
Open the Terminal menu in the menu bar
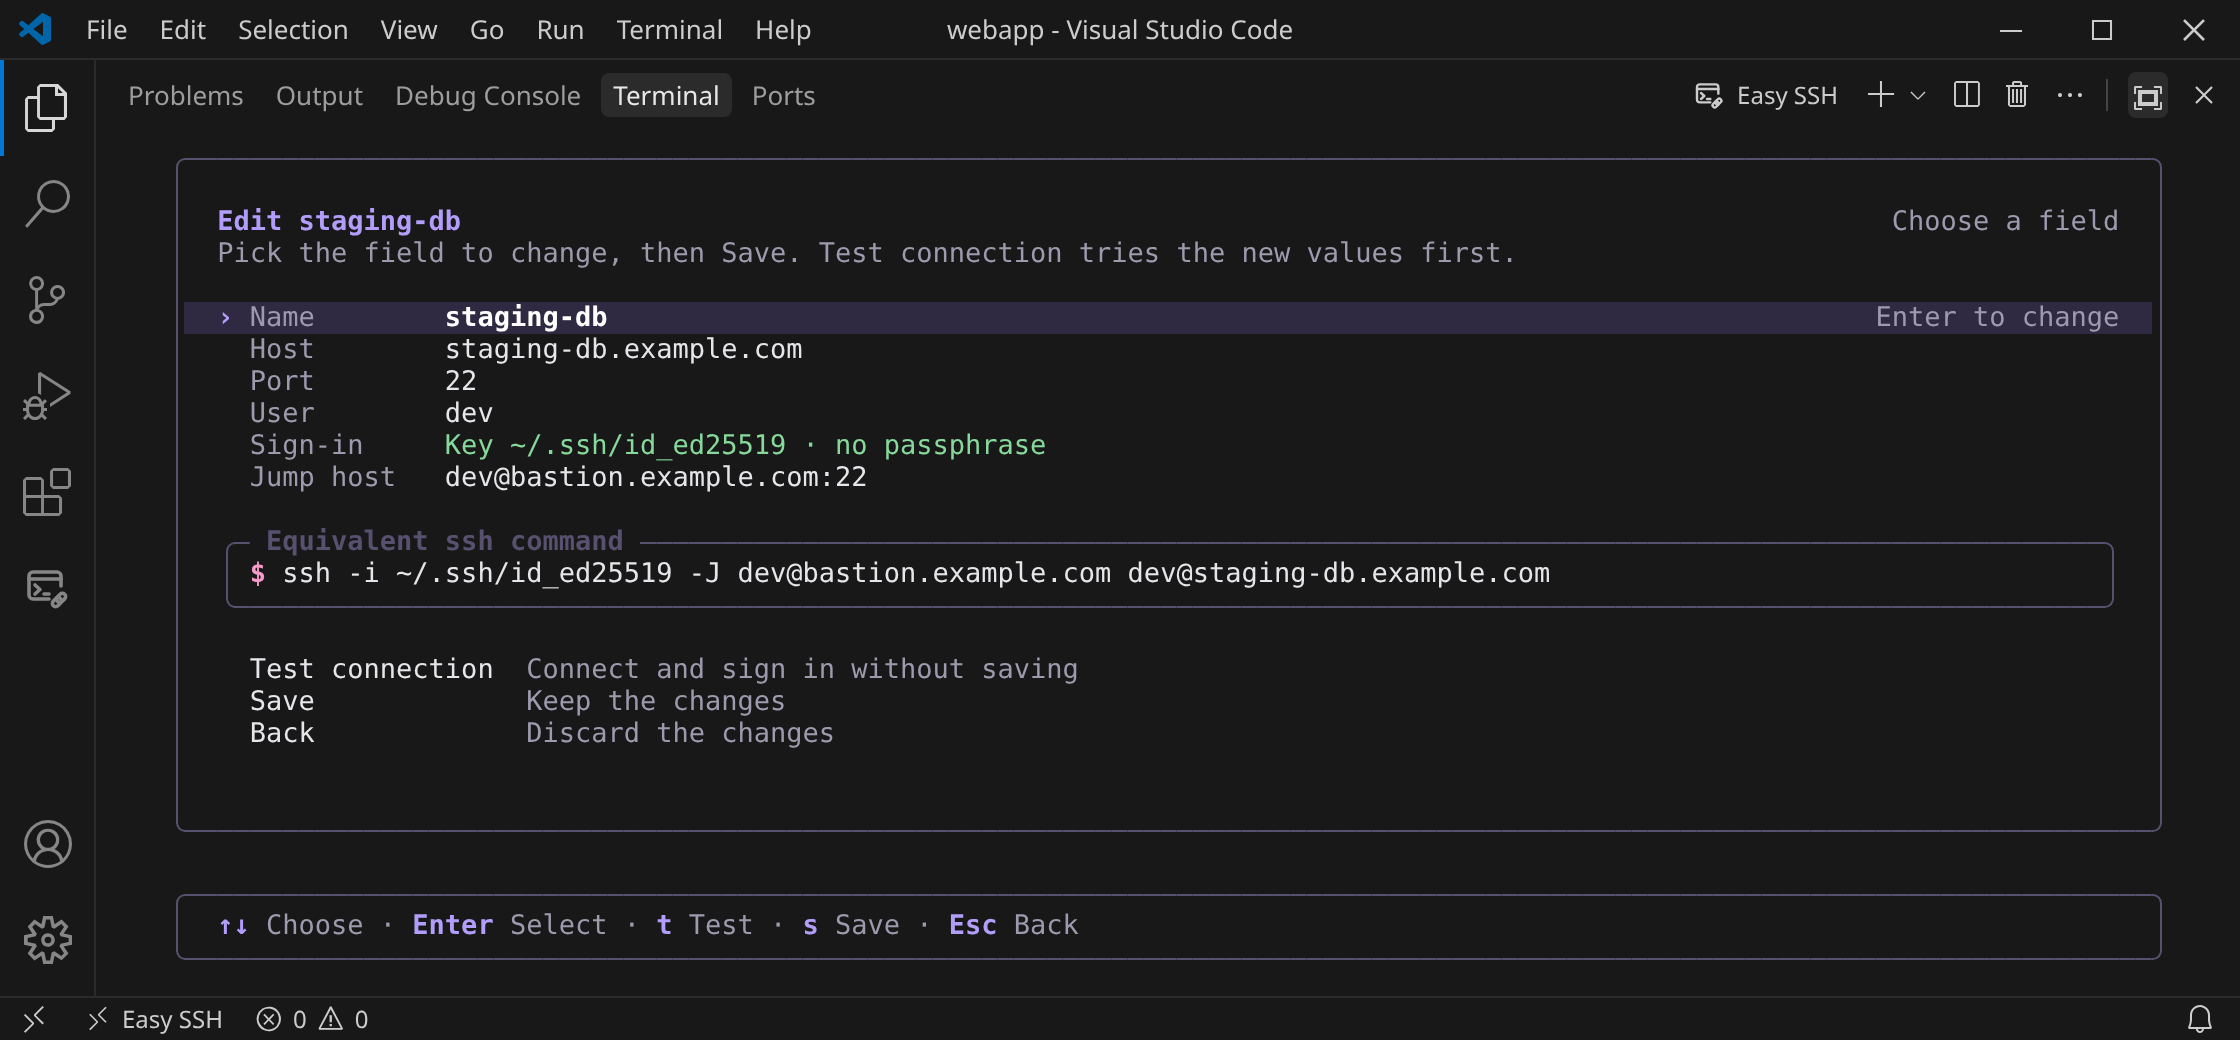[x=669, y=30]
